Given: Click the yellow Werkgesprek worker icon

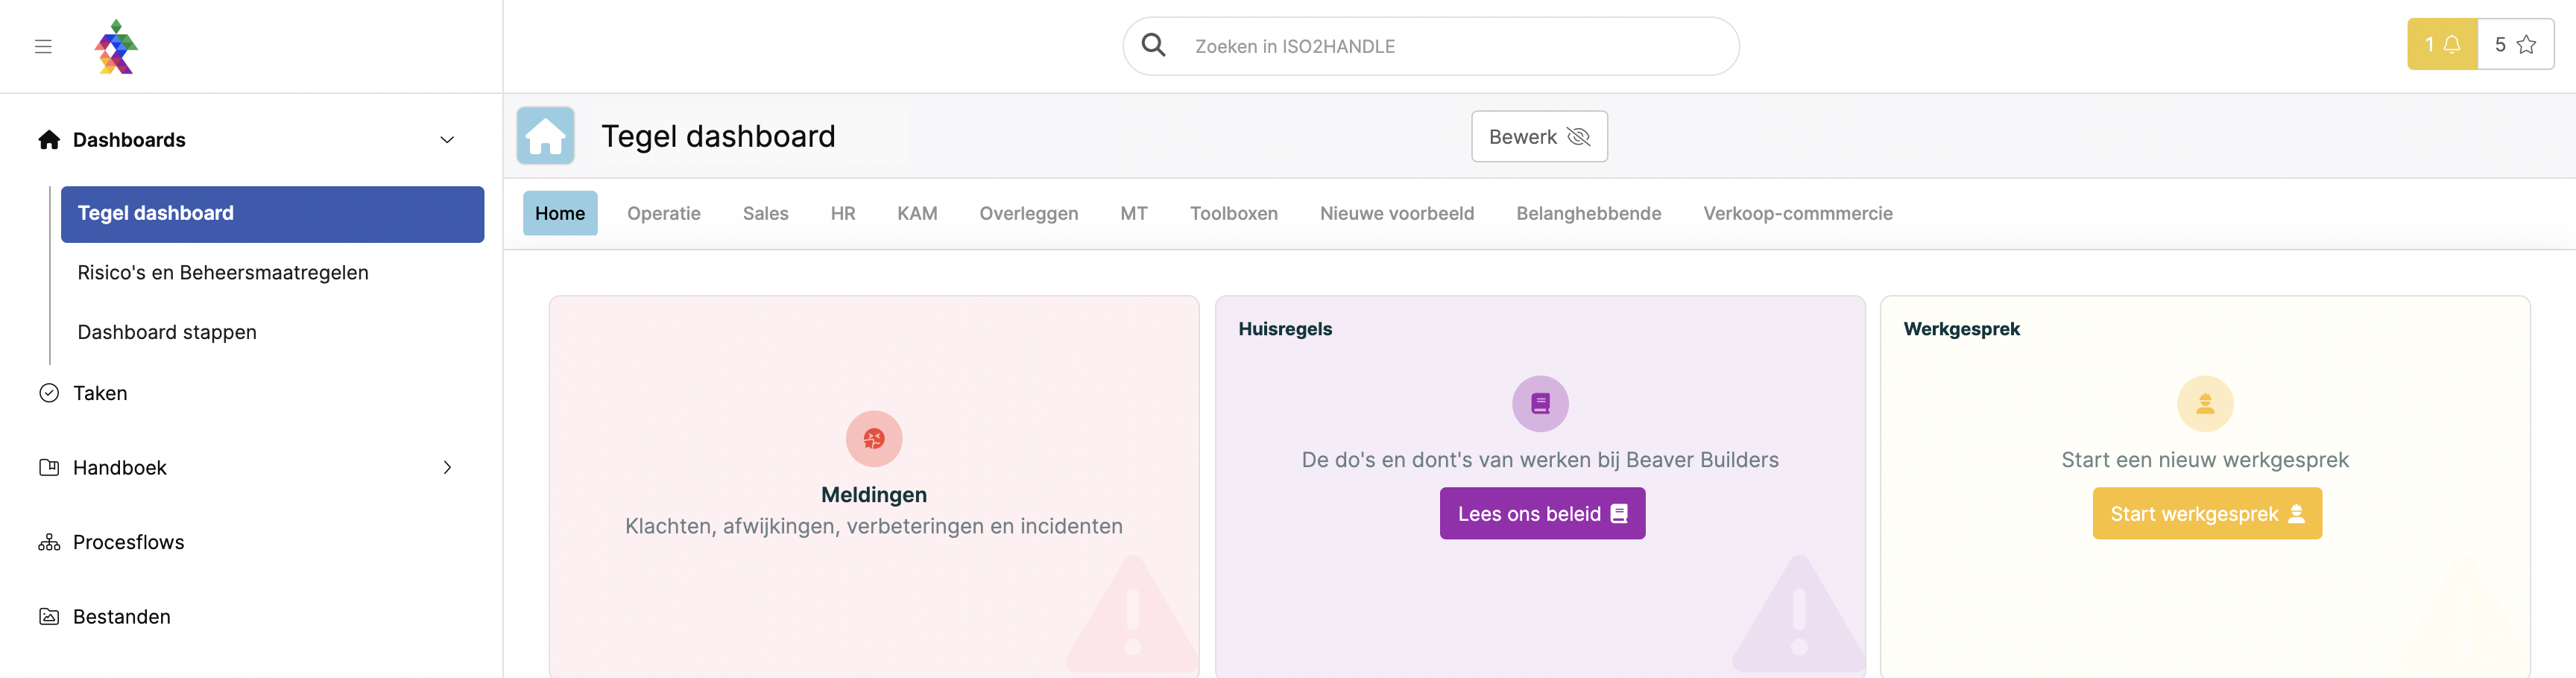Looking at the screenshot, I should pos(2205,404).
